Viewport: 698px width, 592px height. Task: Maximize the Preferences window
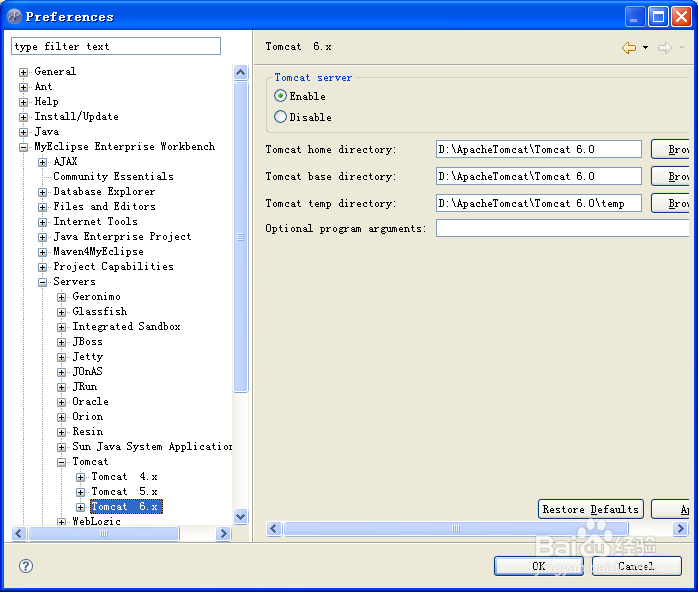(658, 17)
